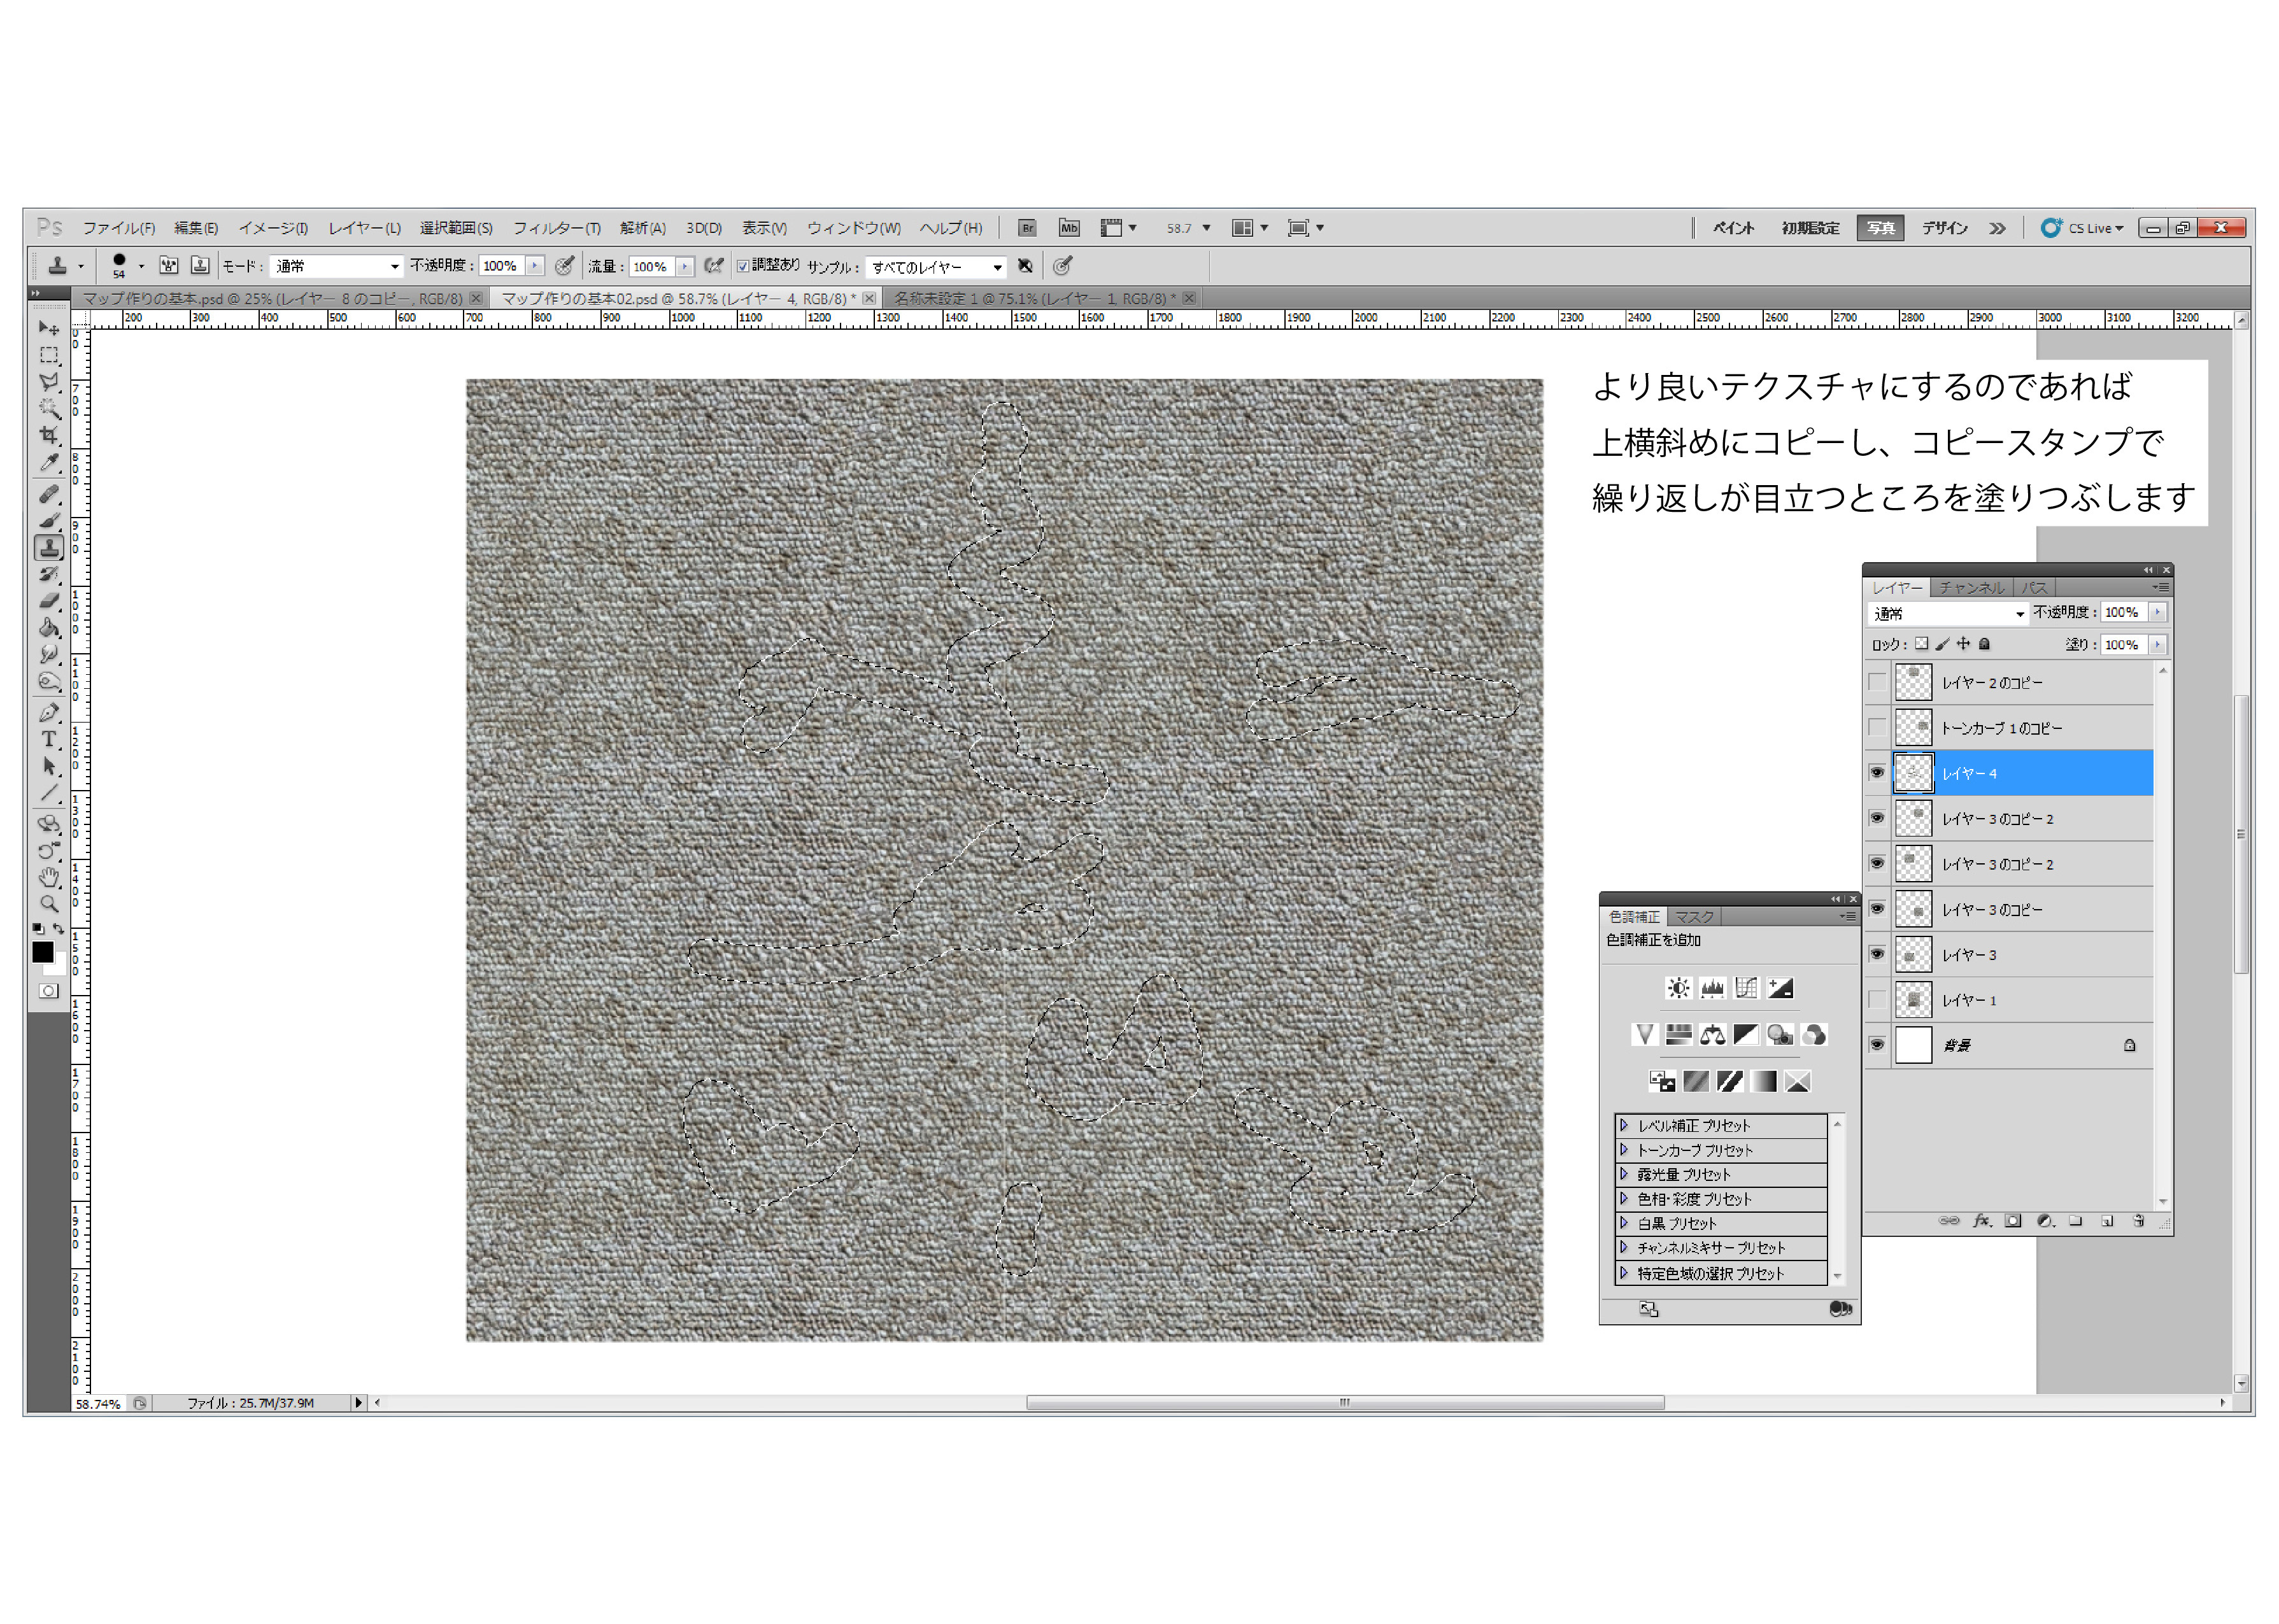Click the black foreground color swatch
The image size is (2279, 1624).
pos(42,952)
